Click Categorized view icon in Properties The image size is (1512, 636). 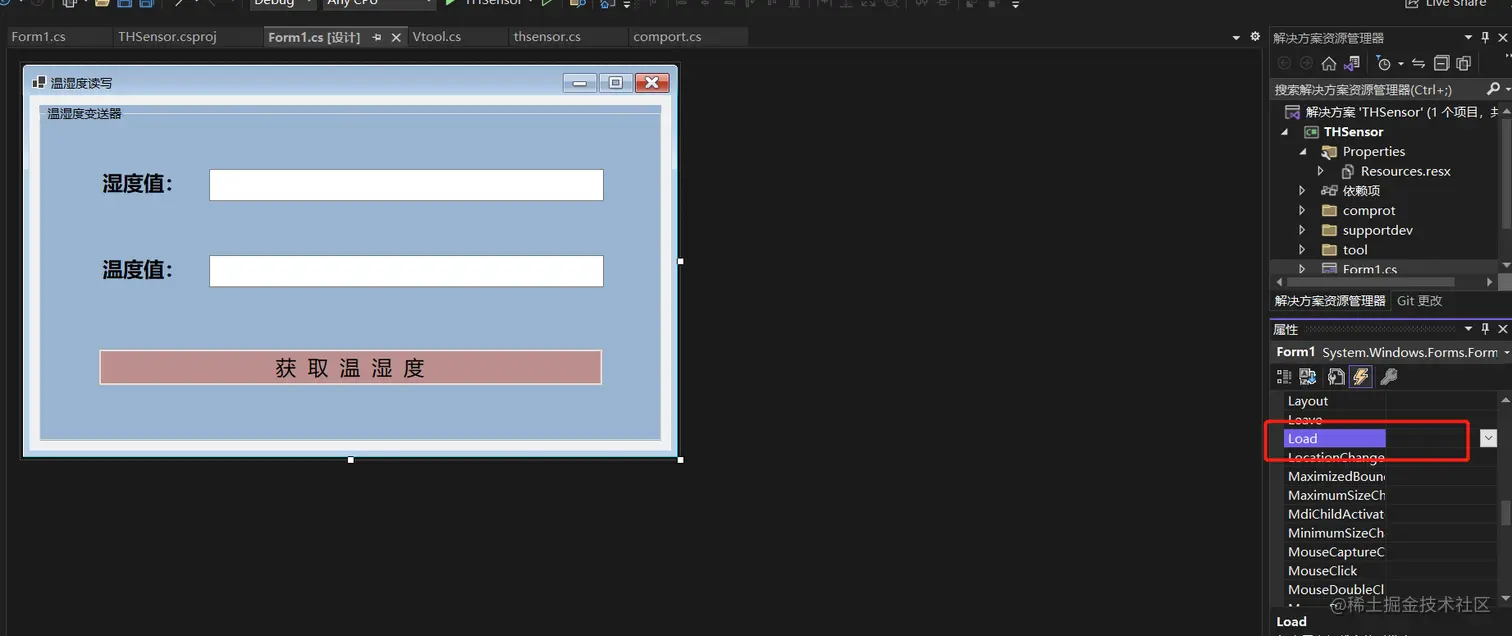tap(1284, 377)
